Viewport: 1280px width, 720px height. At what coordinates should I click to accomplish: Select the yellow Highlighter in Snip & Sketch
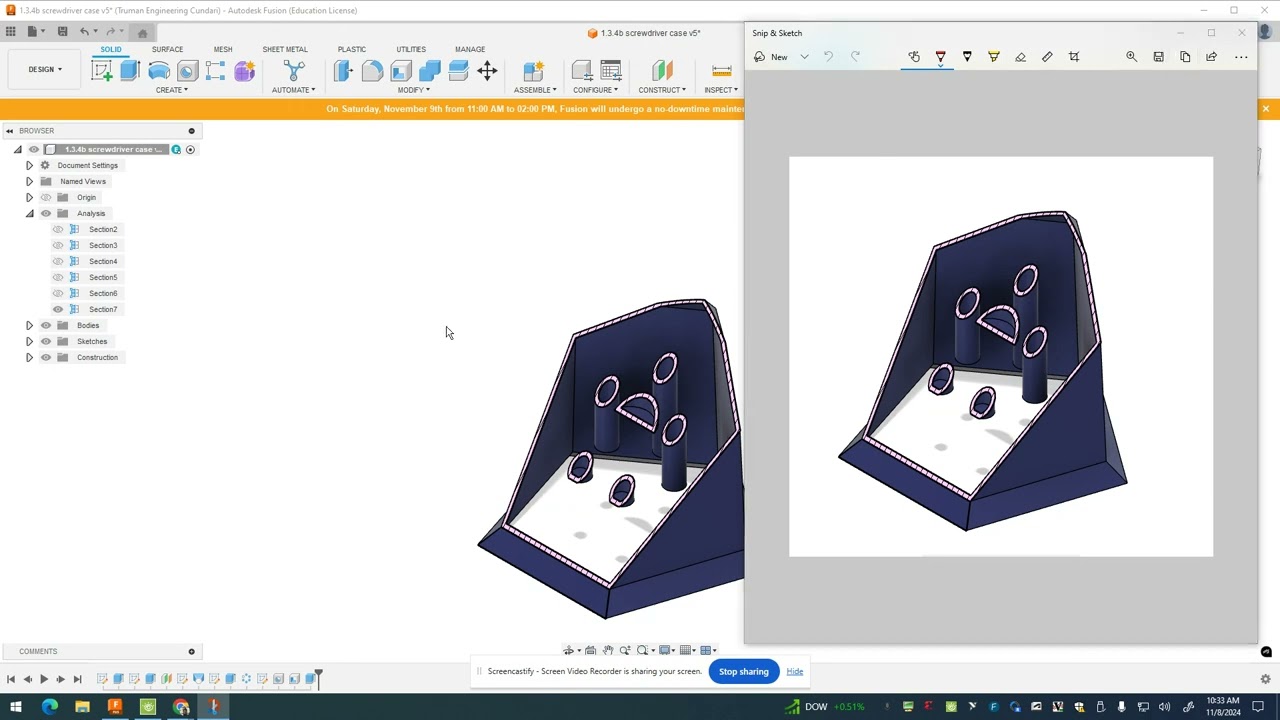point(994,57)
